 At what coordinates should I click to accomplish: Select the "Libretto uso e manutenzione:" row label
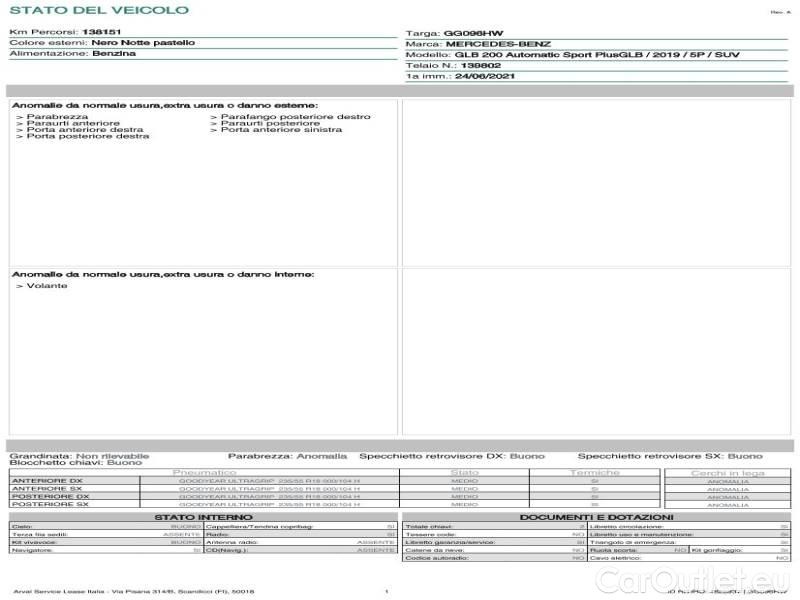coord(641,535)
